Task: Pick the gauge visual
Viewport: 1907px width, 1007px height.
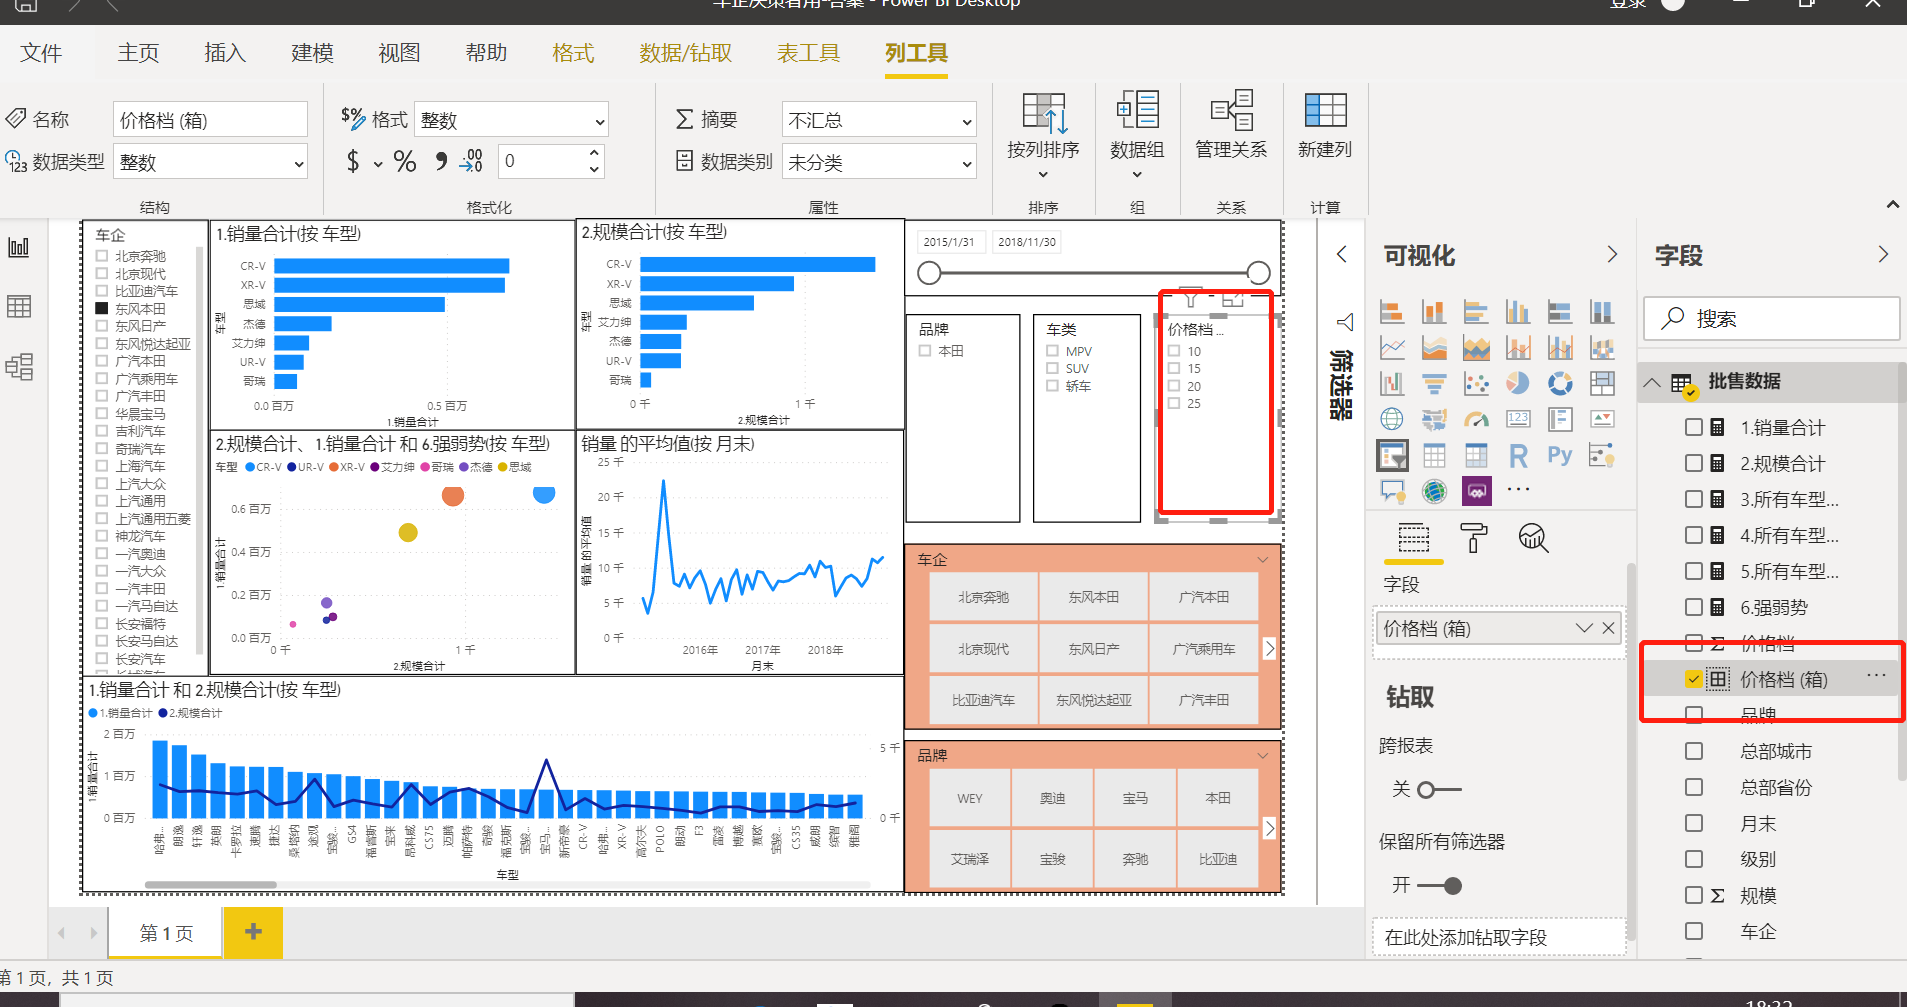Action: 1476,419
